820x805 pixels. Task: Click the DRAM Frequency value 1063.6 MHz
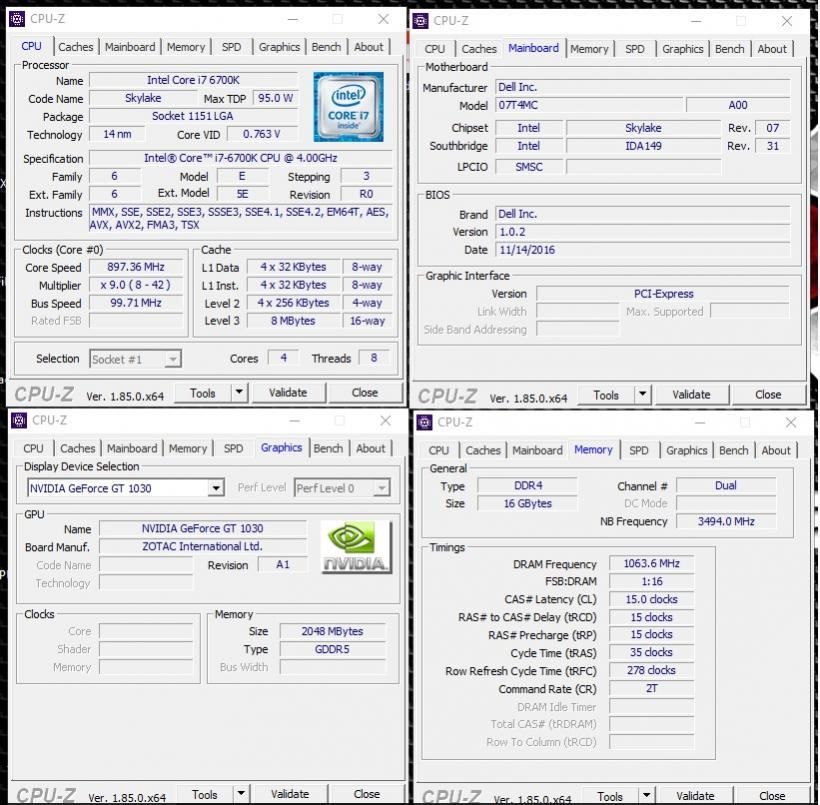pyautogui.click(x=651, y=563)
